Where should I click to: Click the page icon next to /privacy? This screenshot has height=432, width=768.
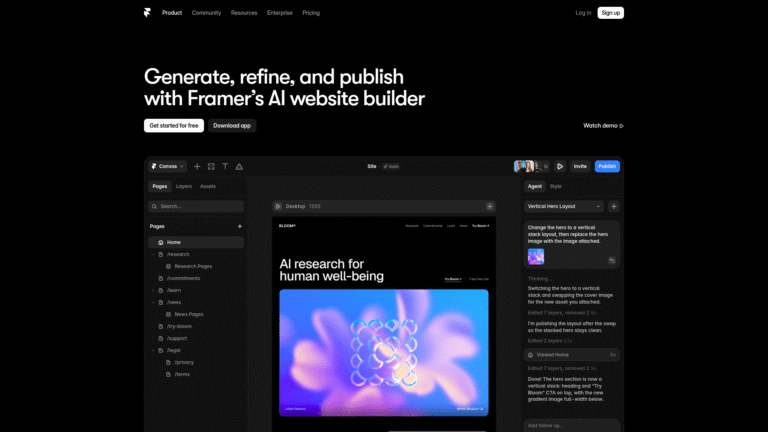[168, 362]
